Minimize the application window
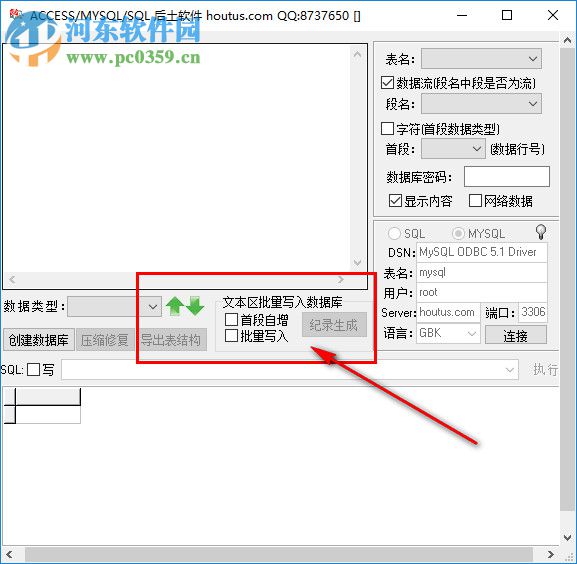Screen dimensions: 577x564 pos(462,15)
